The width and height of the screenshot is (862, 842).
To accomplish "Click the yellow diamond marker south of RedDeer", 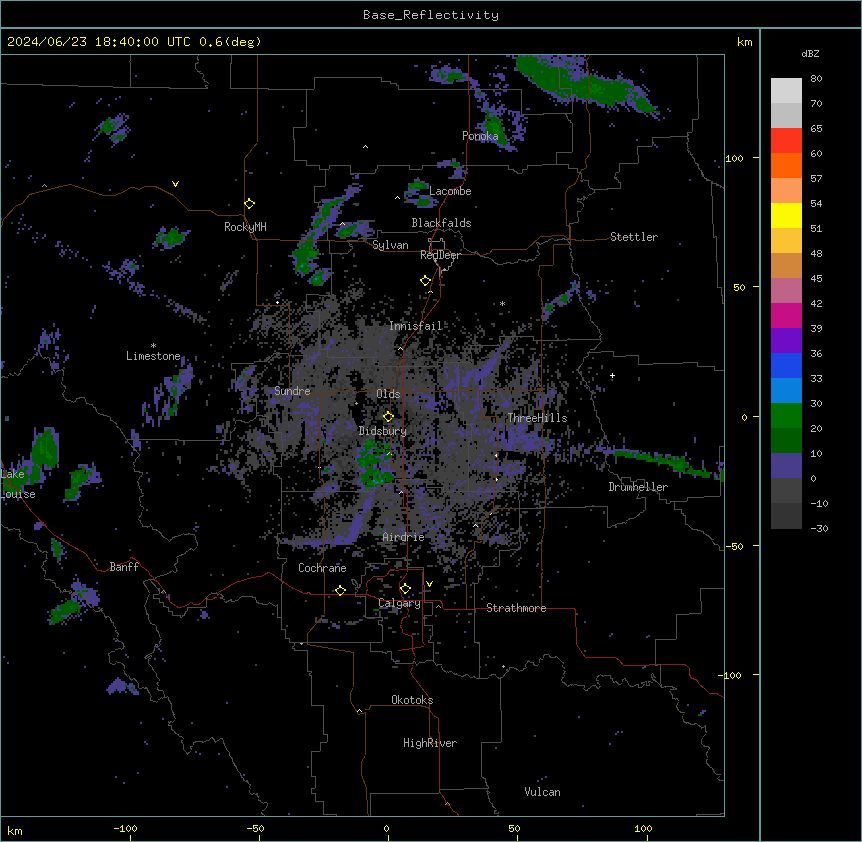I will coord(425,281).
